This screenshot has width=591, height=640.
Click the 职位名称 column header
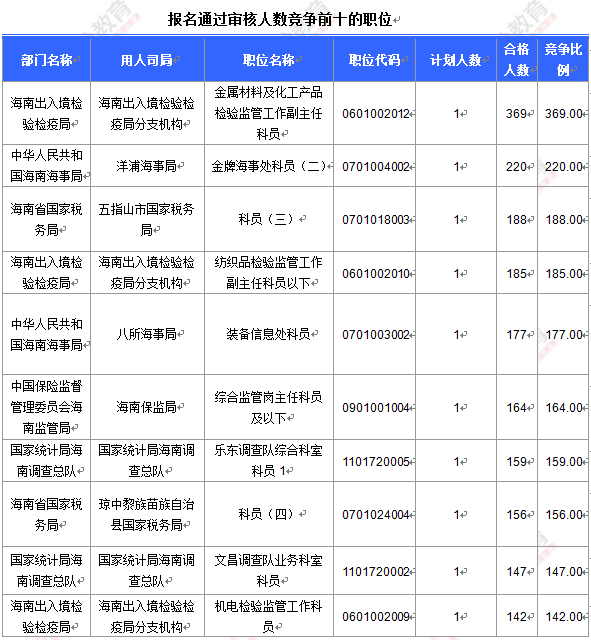[269, 60]
